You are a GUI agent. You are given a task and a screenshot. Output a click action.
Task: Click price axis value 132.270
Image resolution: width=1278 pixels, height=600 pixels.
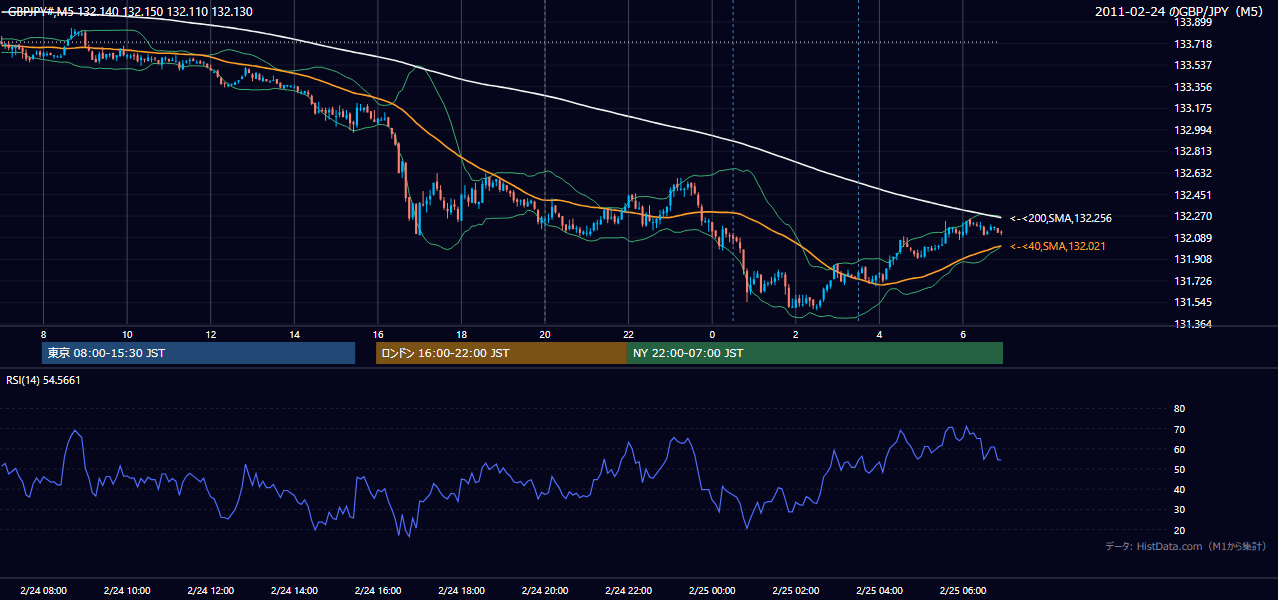pyautogui.click(x=1193, y=216)
